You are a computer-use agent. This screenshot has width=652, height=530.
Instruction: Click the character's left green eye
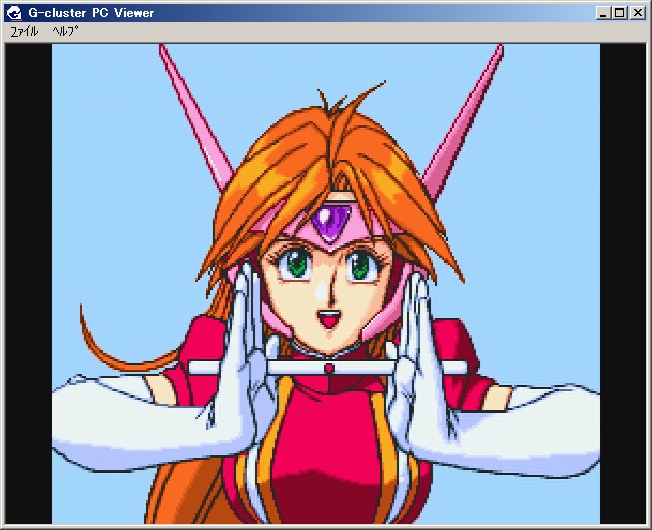294,265
